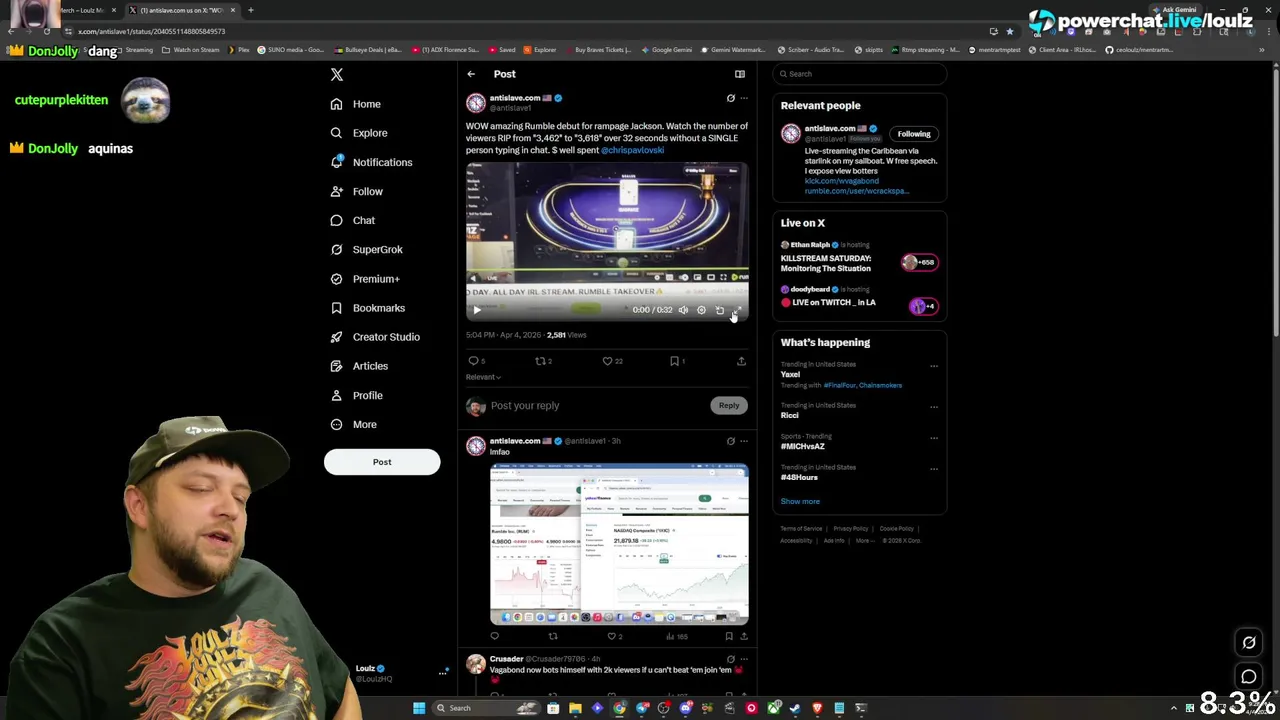
Task: Click Grok icon on Crusader's reply
Action: coord(730,659)
